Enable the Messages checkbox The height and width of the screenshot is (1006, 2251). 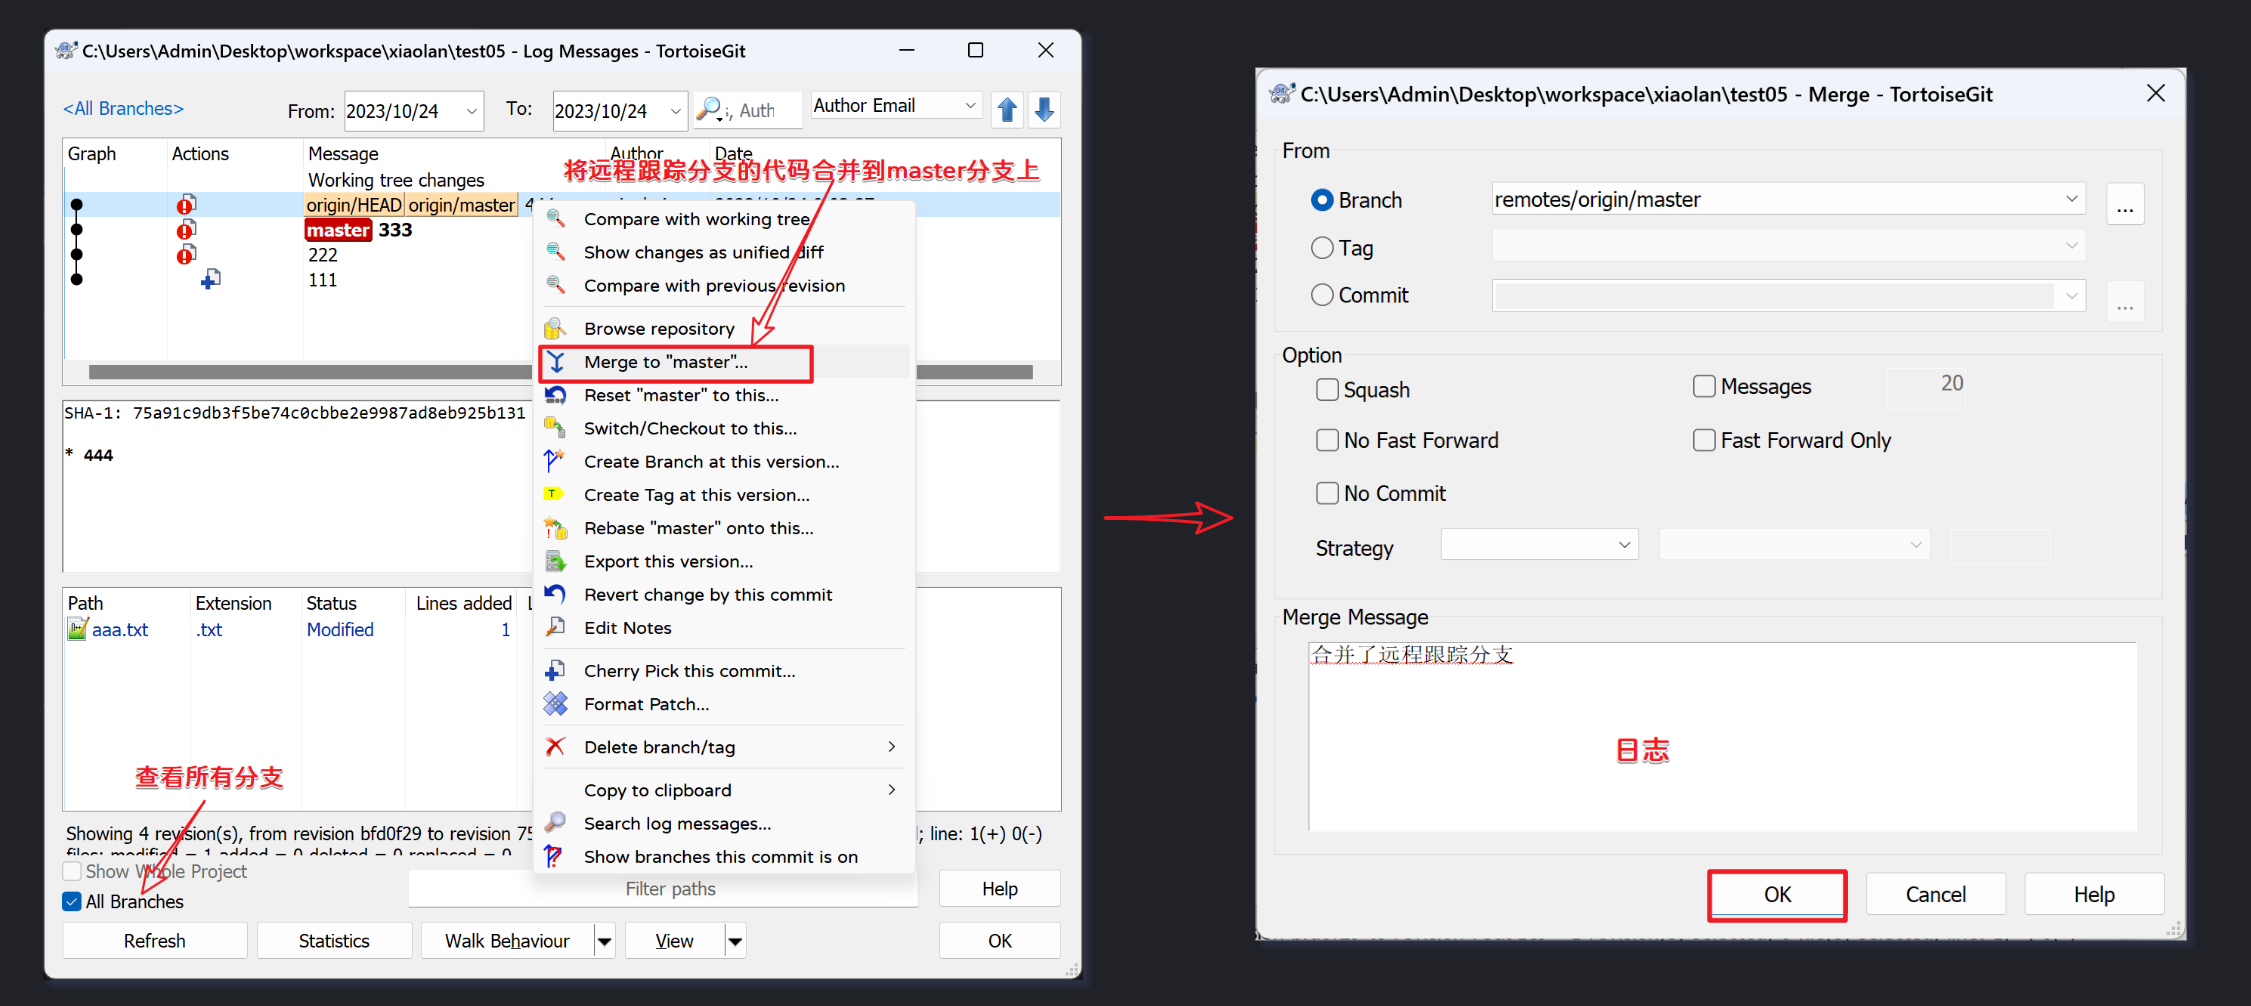[1704, 386]
